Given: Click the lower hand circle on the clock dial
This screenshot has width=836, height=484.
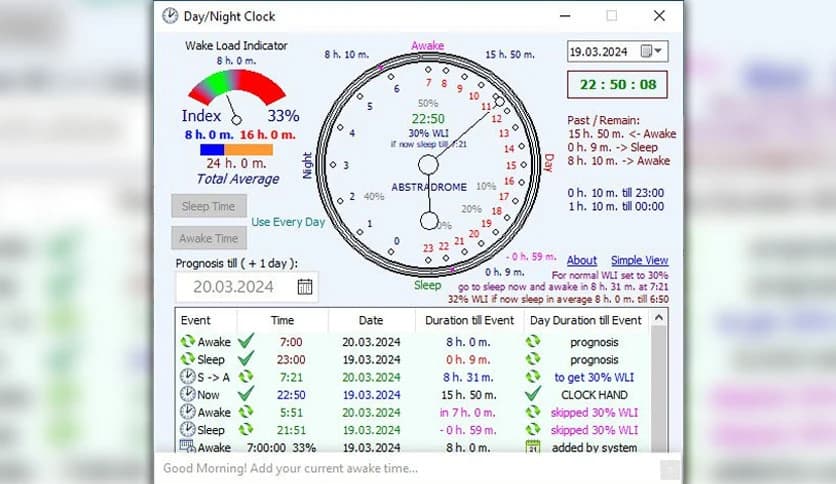Looking at the screenshot, I should coord(429,220).
